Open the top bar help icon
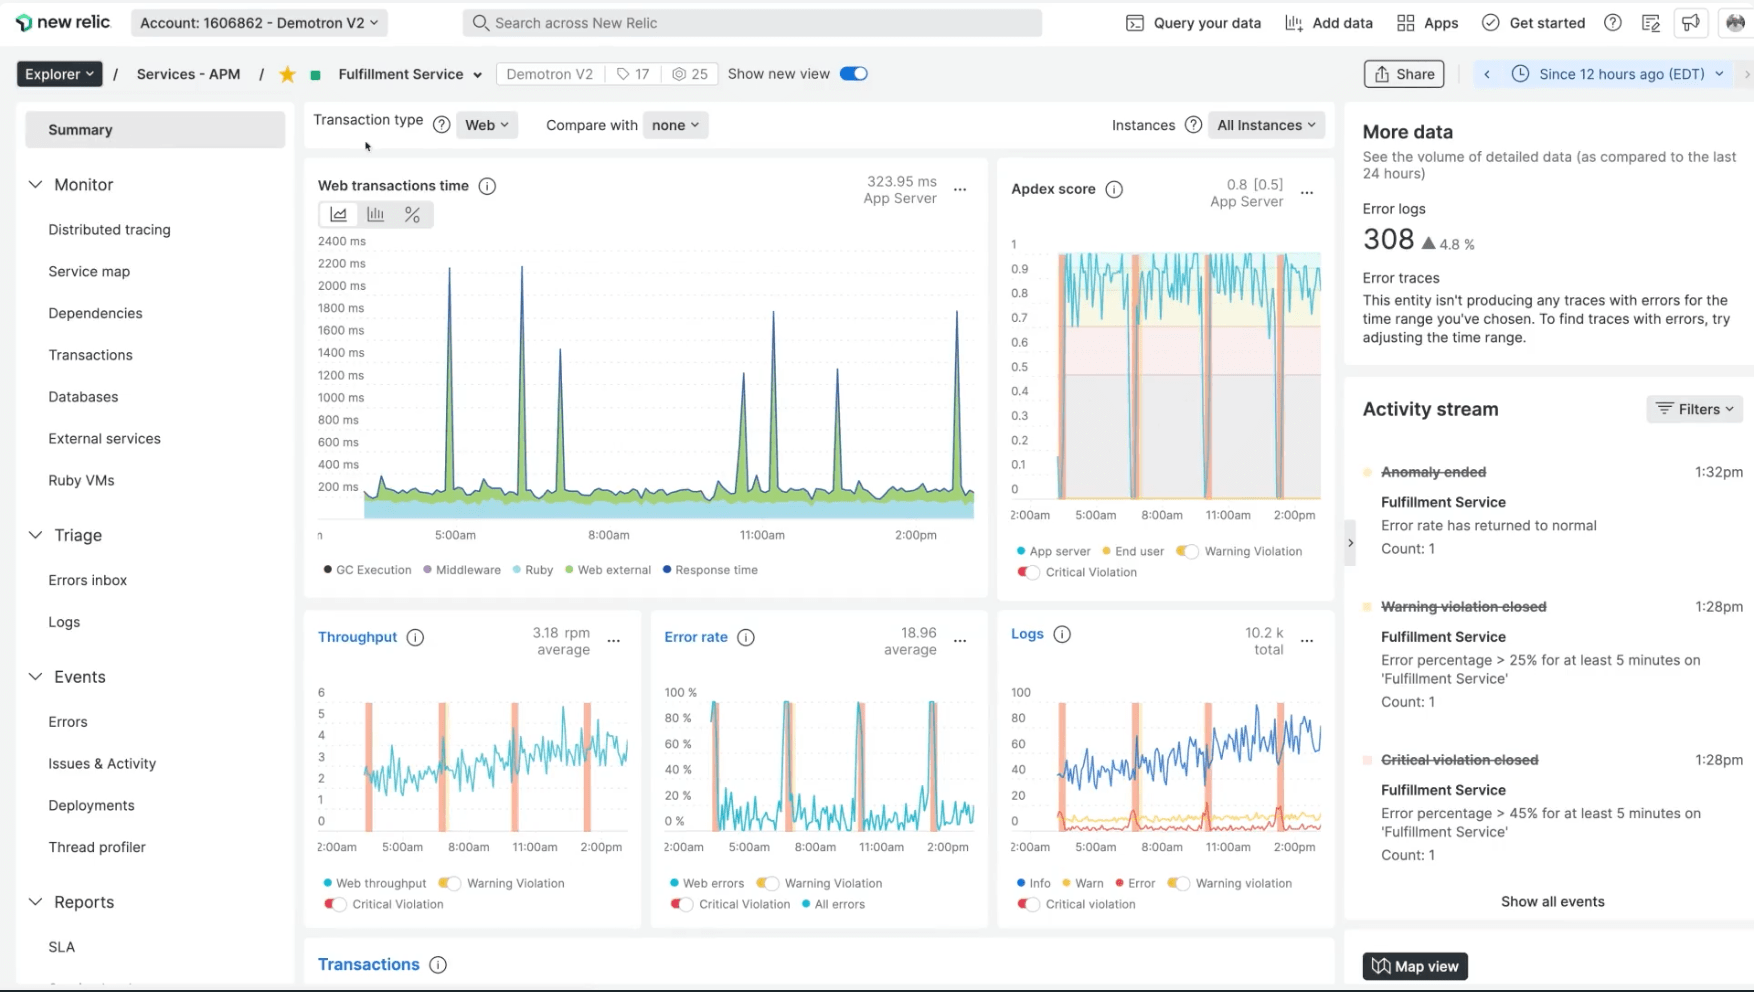The image size is (1754, 992). 1613,23
